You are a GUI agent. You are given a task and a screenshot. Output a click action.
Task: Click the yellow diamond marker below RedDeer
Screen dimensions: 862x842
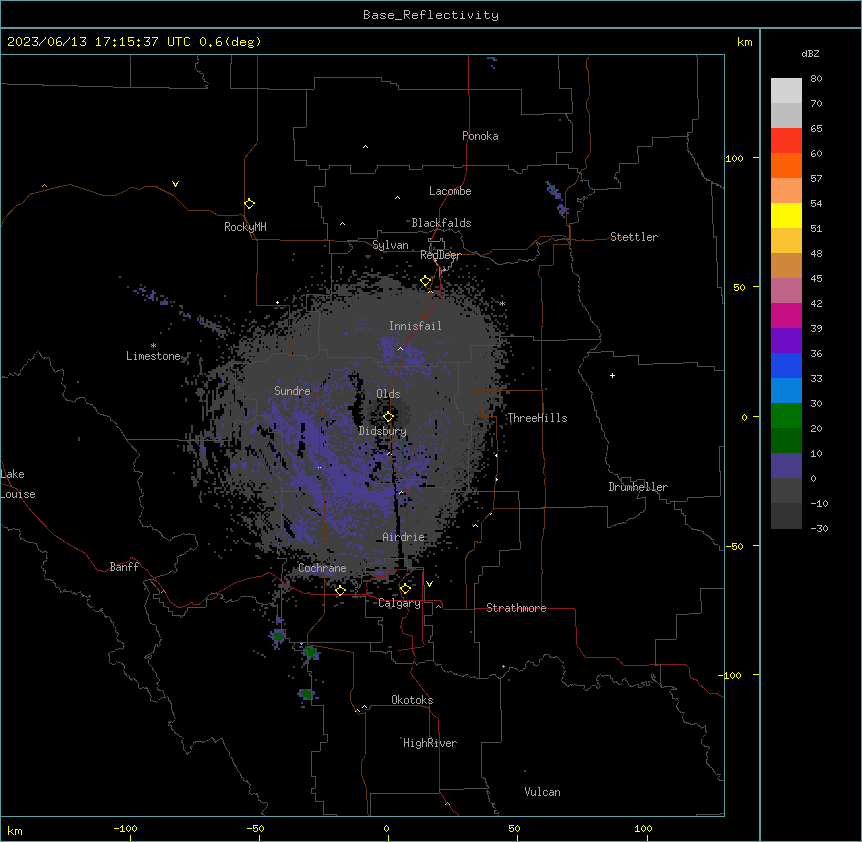coord(426,281)
